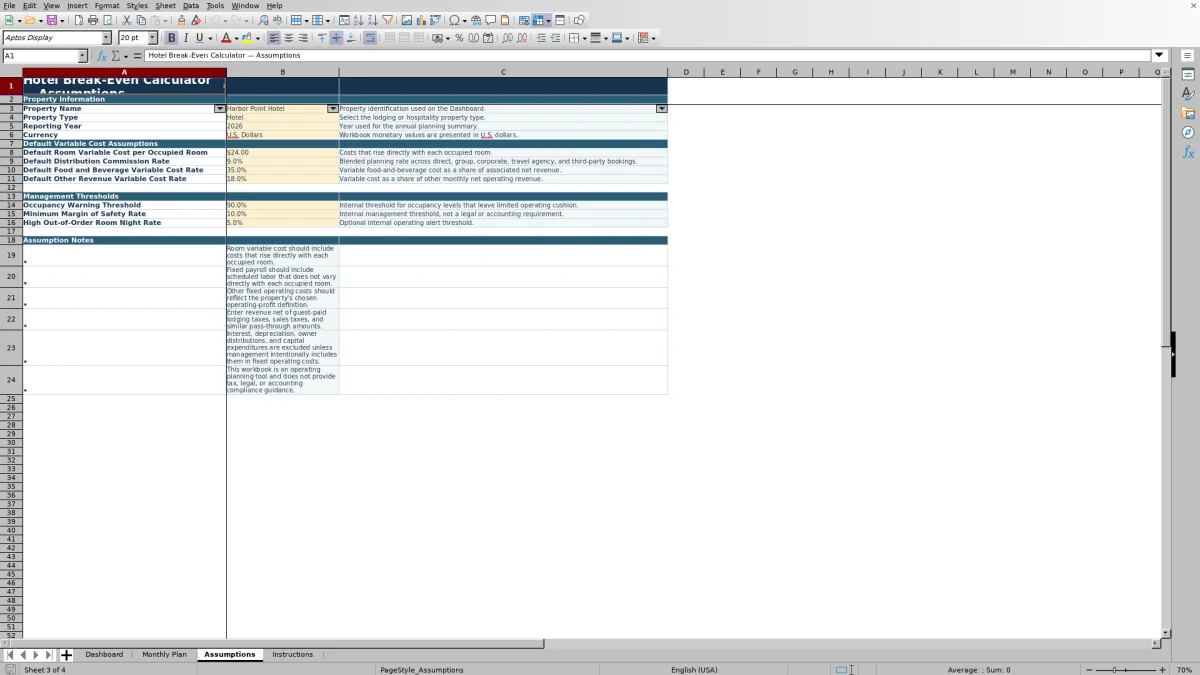This screenshot has width=1200, height=675.
Task: Toggle Freeze Rows and Columns button
Action: pos(540,20)
